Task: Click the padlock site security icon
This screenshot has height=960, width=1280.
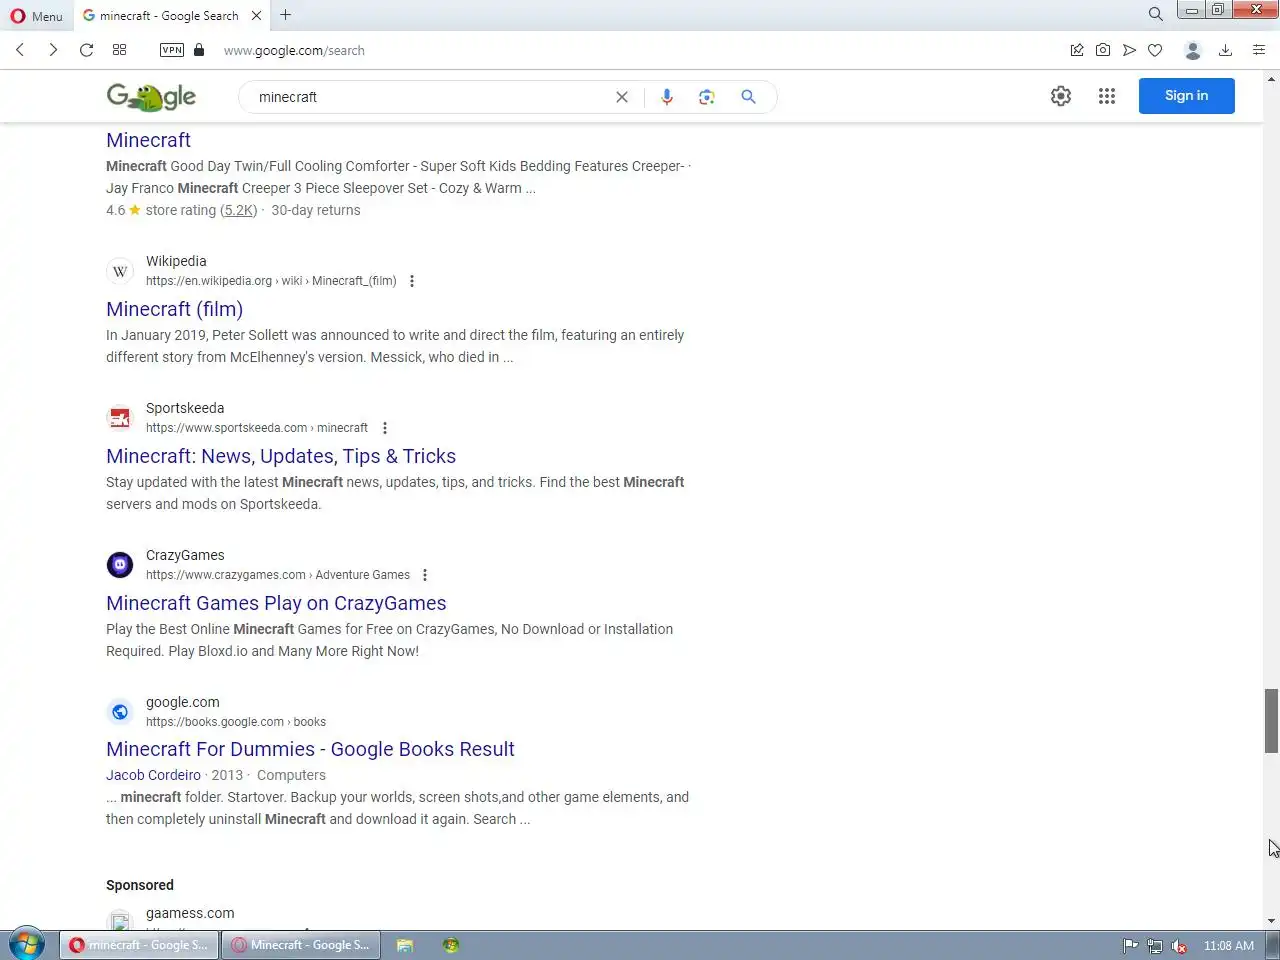Action: click(199, 50)
